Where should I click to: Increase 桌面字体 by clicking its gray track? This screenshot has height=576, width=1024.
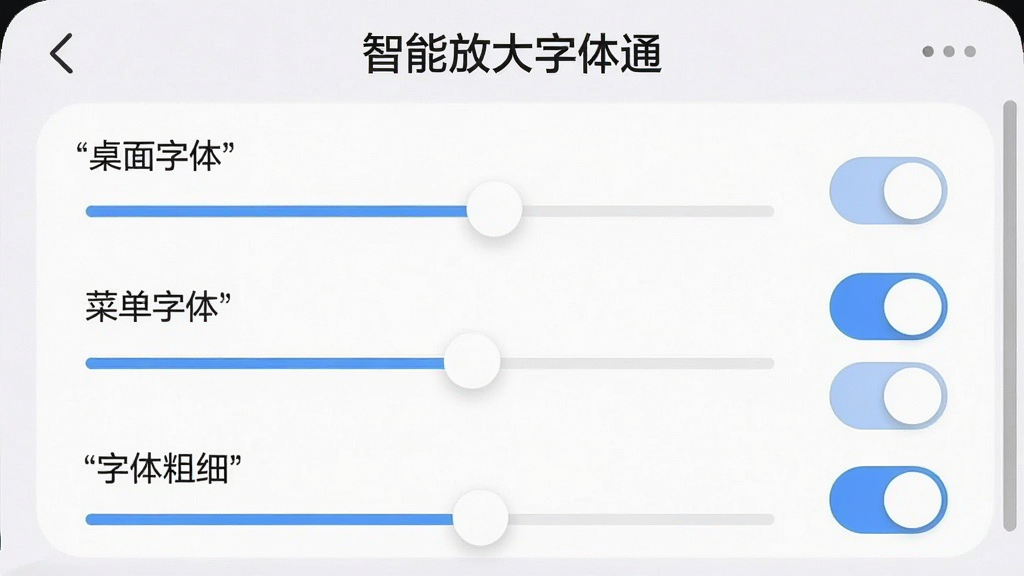(x=648, y=211)
